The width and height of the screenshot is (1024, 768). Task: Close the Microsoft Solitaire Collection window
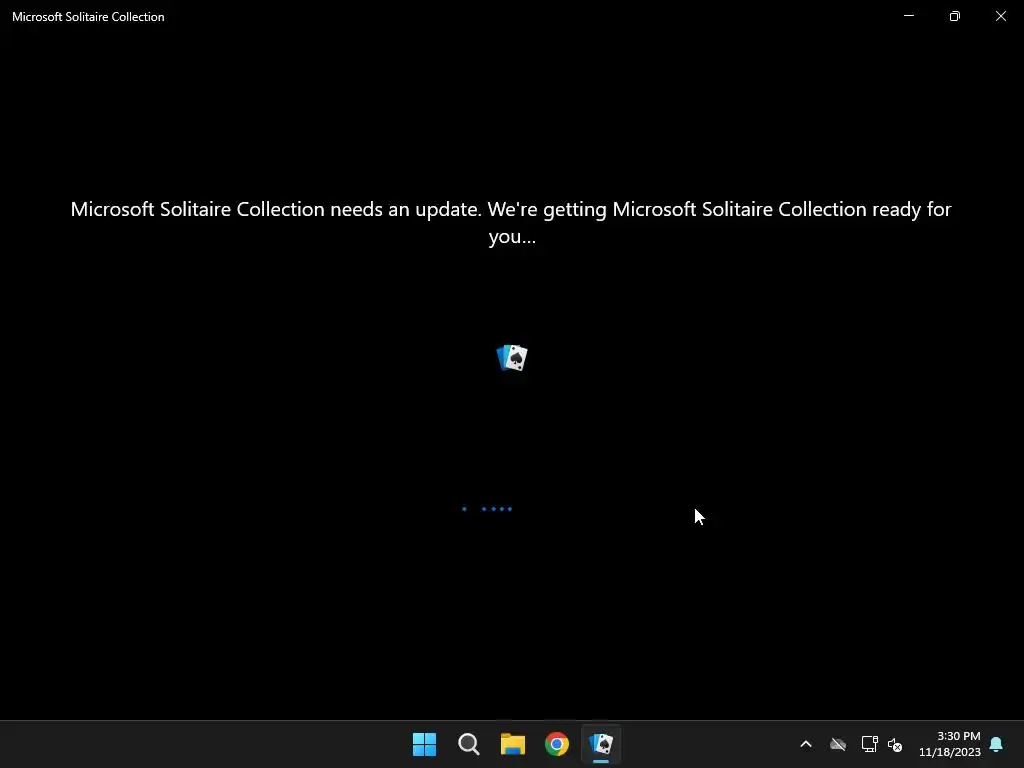[1000, 16]
